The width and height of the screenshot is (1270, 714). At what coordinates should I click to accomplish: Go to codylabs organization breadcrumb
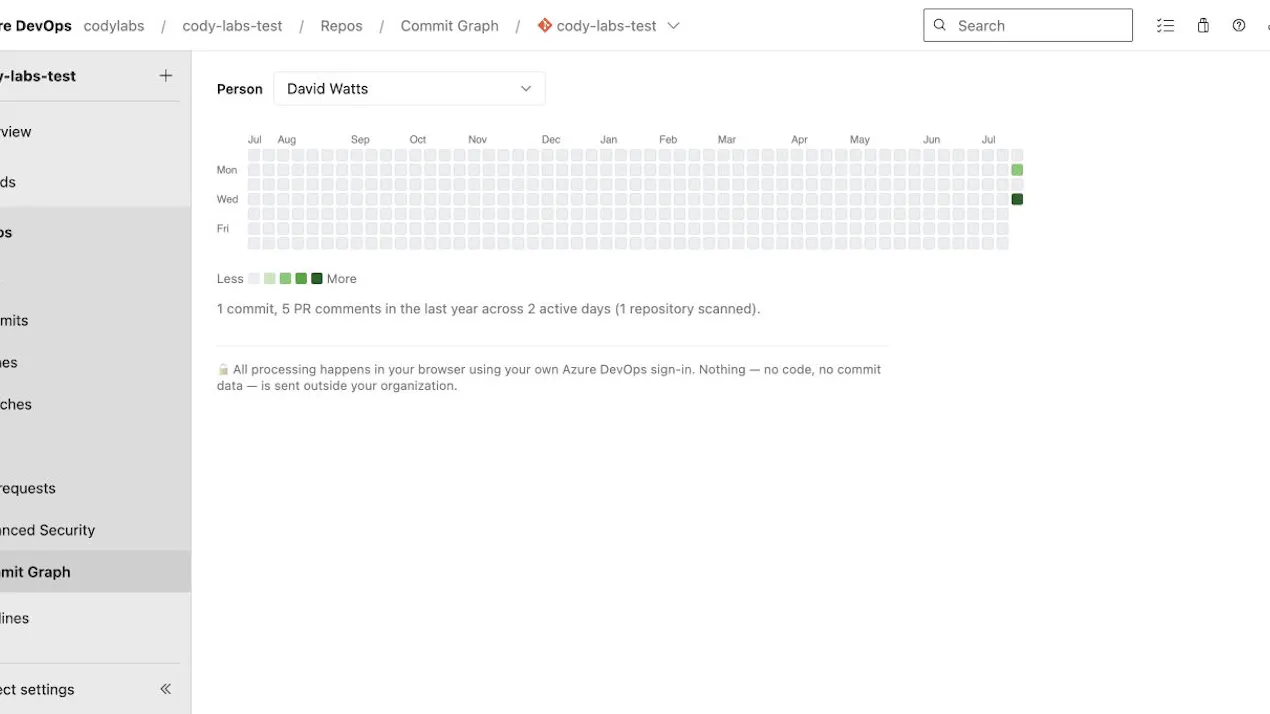pyautogui.click(x=114, y=26)
